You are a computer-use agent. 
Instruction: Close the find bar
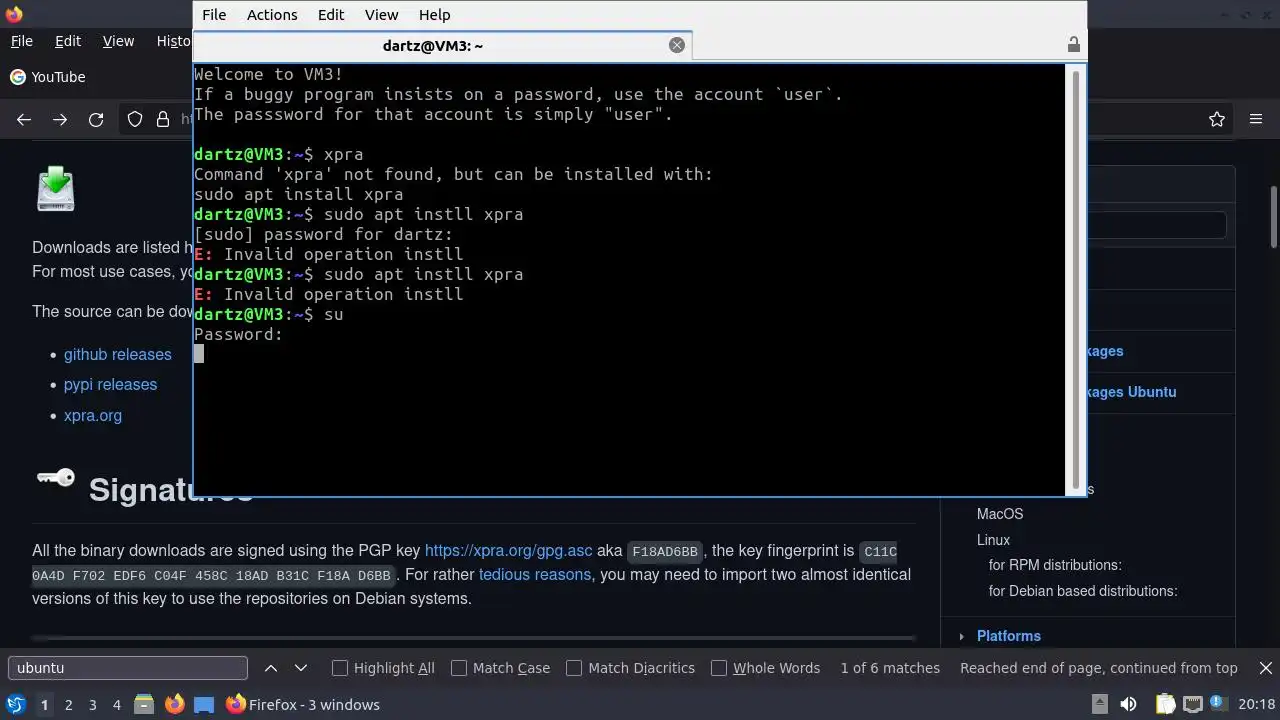coord(1266,668)
